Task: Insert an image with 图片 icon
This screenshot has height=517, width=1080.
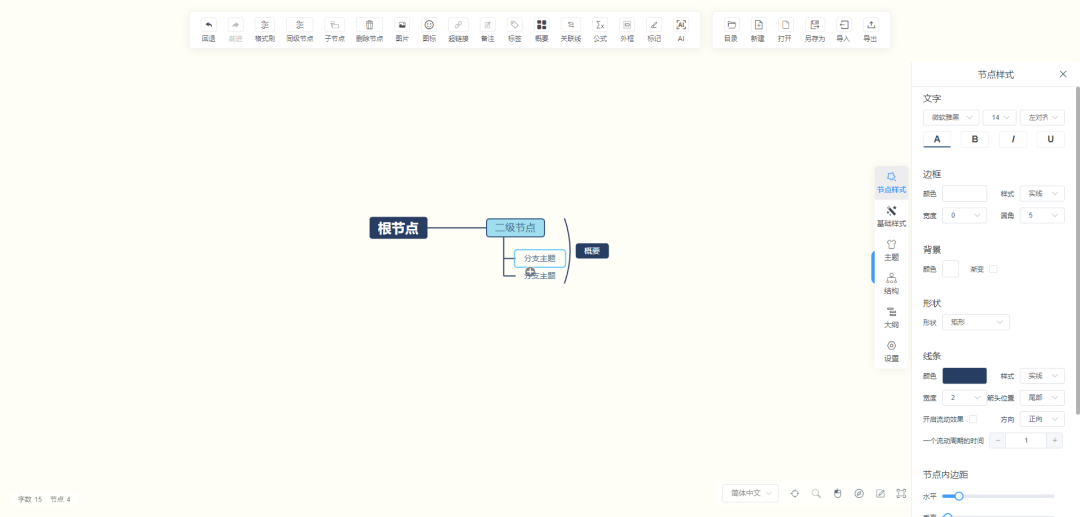Action: [402, 25]
